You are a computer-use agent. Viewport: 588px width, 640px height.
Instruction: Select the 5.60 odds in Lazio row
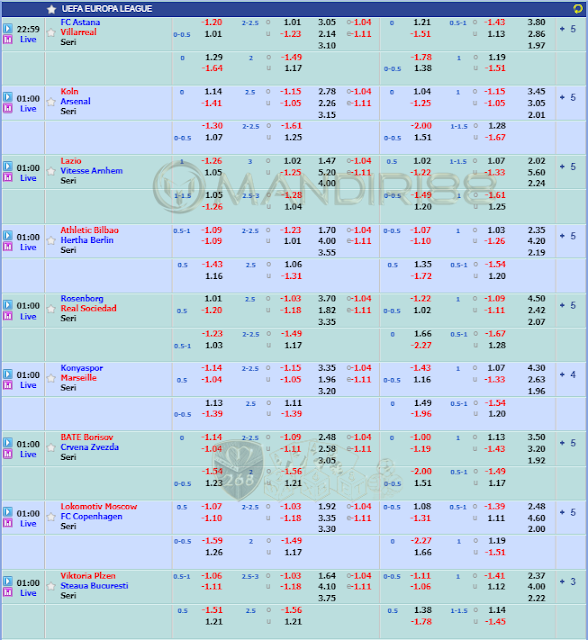[x=536, y=172]
